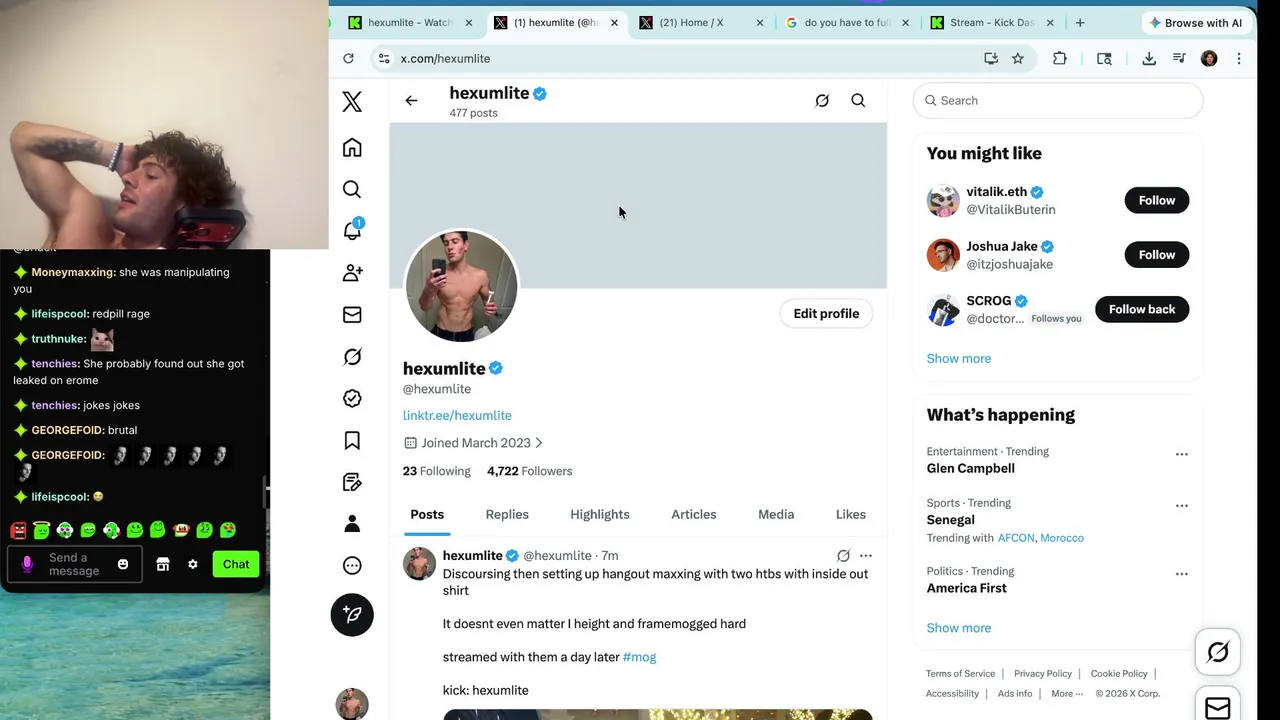Viewport: 1280px width, 720px height.
Task: Open the Home icon in X sidebar
Action: 352,148
